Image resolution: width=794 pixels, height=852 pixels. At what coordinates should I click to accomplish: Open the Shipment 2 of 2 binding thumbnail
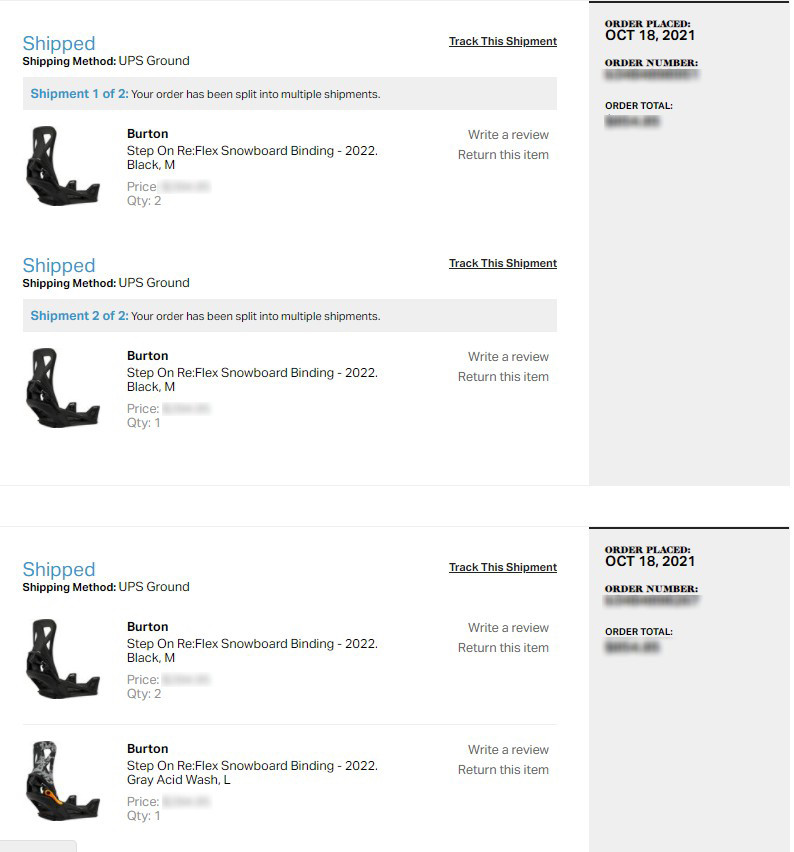(x=62, y=388)
